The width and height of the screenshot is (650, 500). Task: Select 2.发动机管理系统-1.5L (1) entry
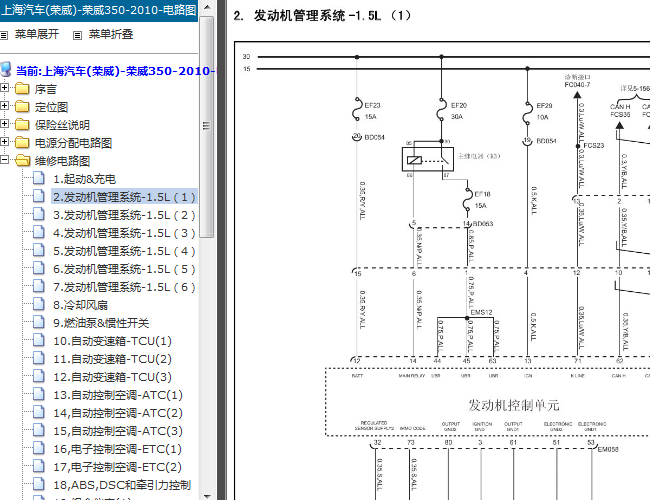click(x=124, y=197)
